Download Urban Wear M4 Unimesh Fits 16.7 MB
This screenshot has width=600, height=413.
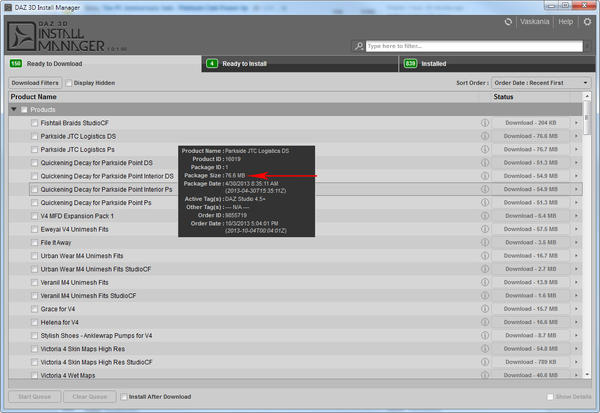[531, 256]
